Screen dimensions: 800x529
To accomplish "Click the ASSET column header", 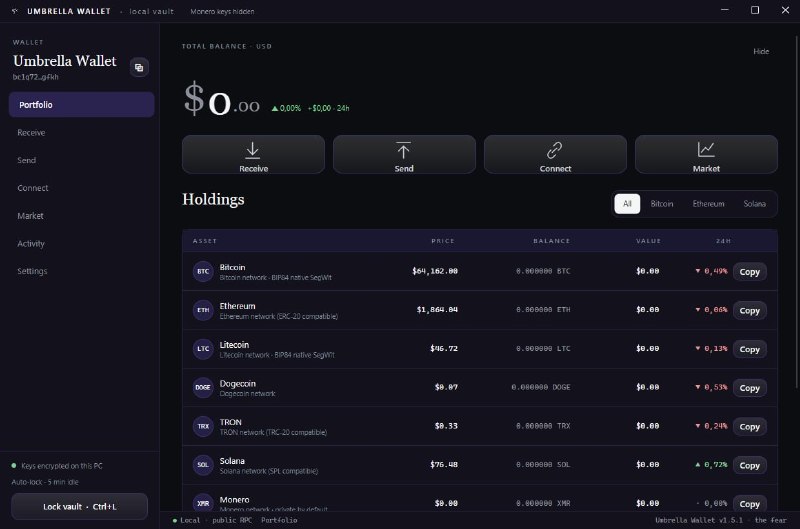I will (x=205, y=241).
